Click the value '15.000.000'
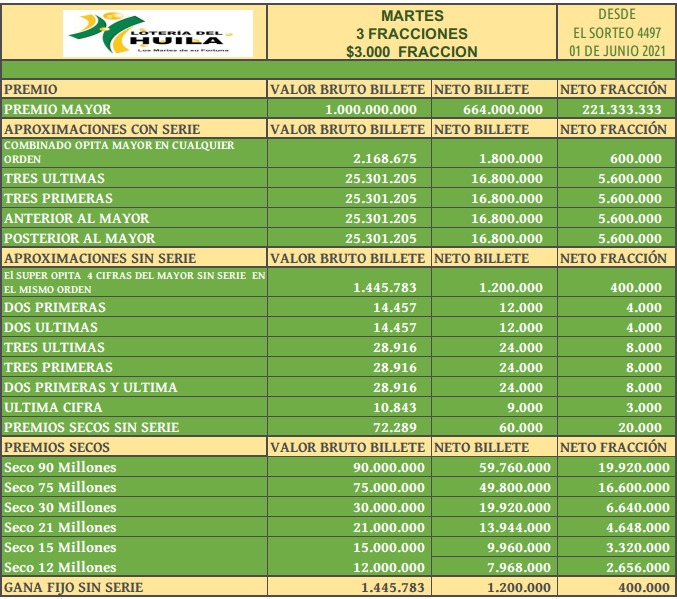 click(x=389, y=547)
